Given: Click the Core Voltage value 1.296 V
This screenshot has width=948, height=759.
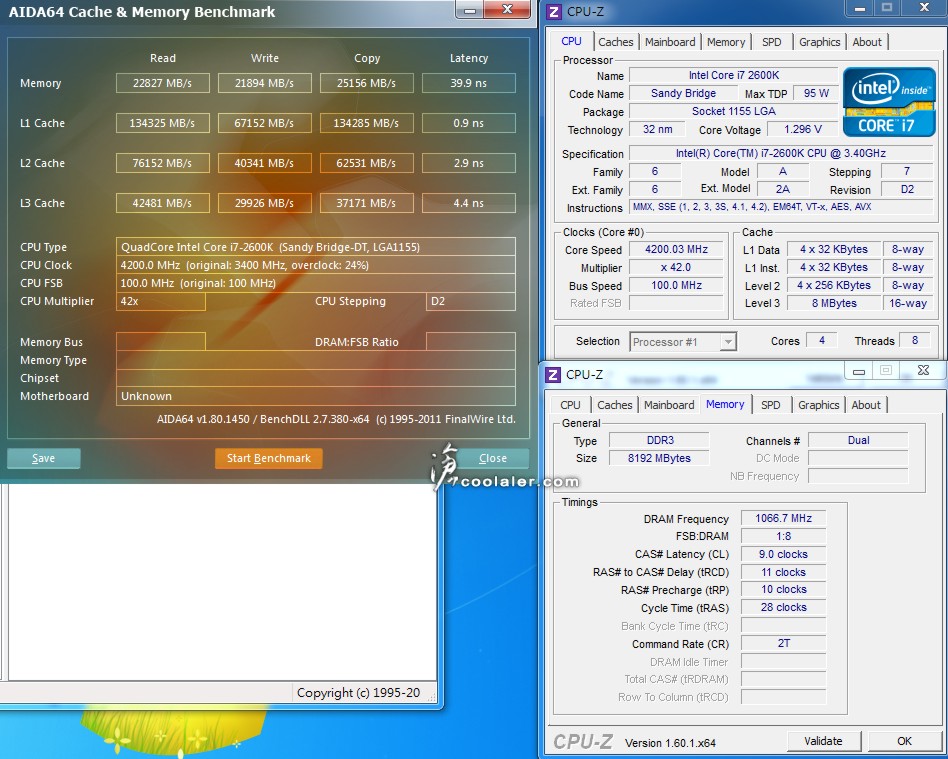Looking at the screenshot, I should [803, 129].
